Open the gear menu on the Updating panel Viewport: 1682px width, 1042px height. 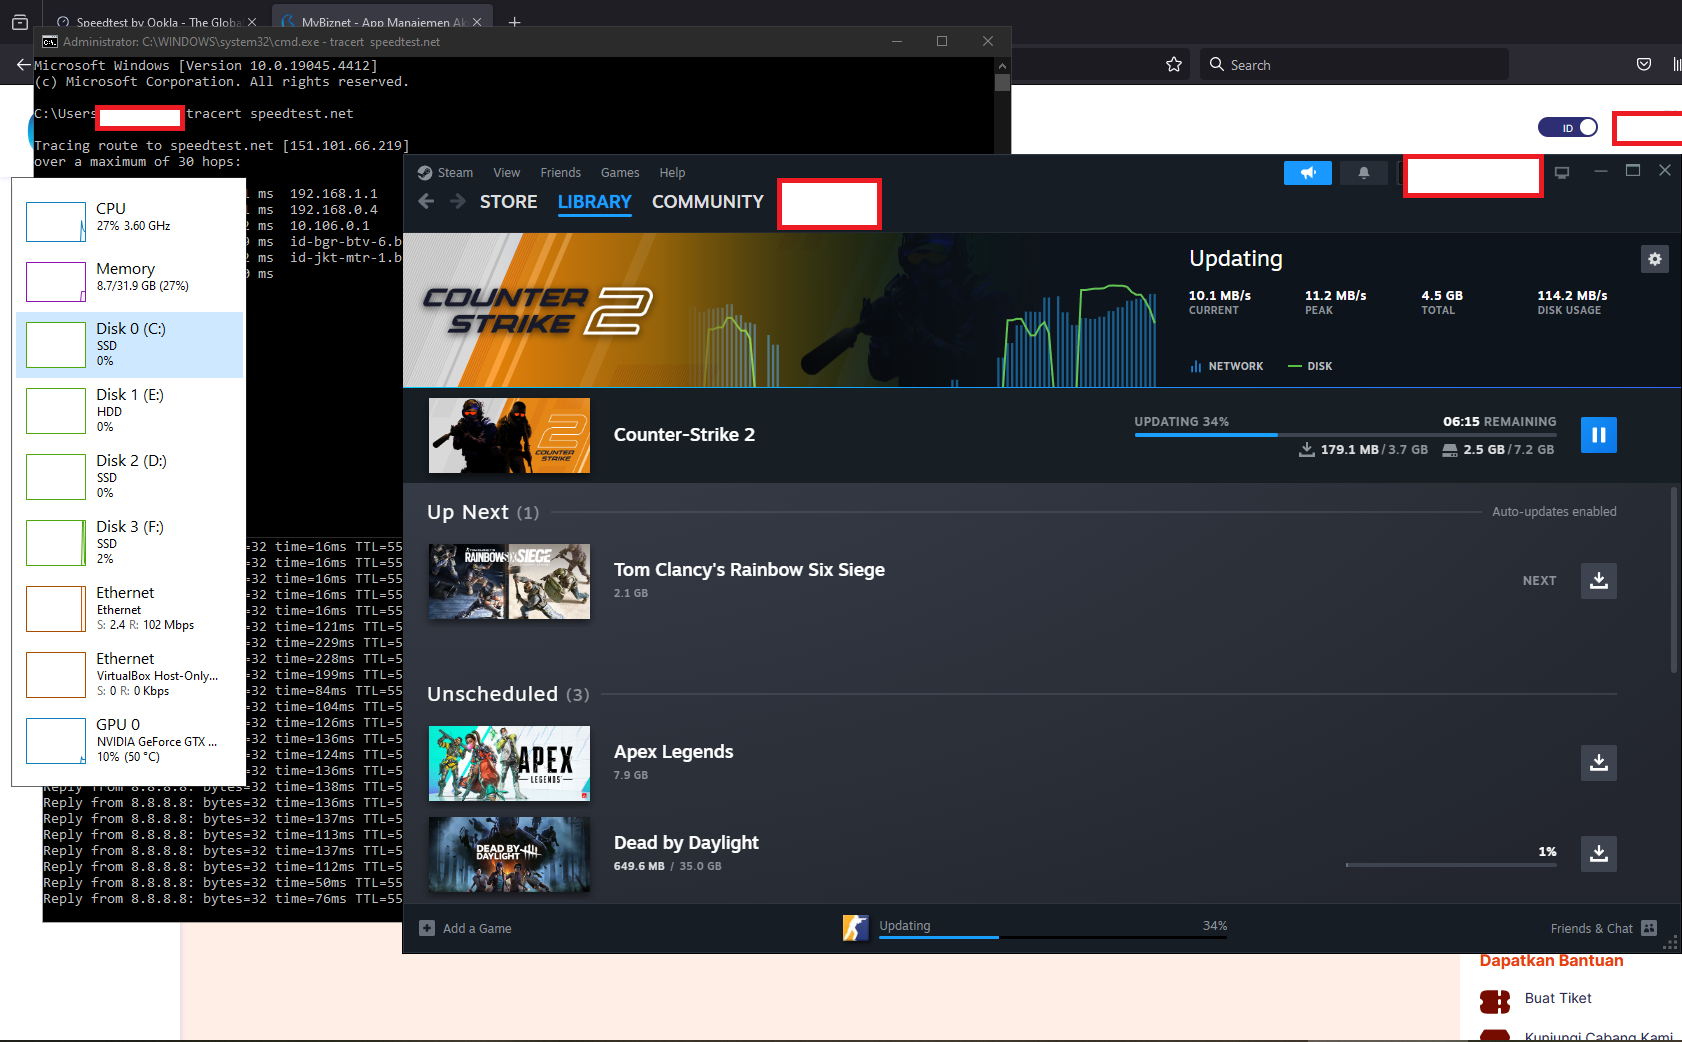pyautogui.click(x=1655, y=259)
